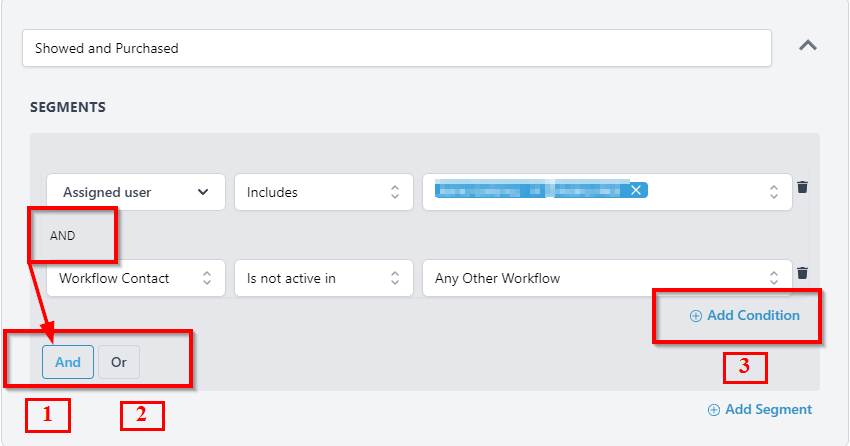Click the plus icon beside Add Segment
The width and height of the screenshot is (850, 446).
coord(714,410)
